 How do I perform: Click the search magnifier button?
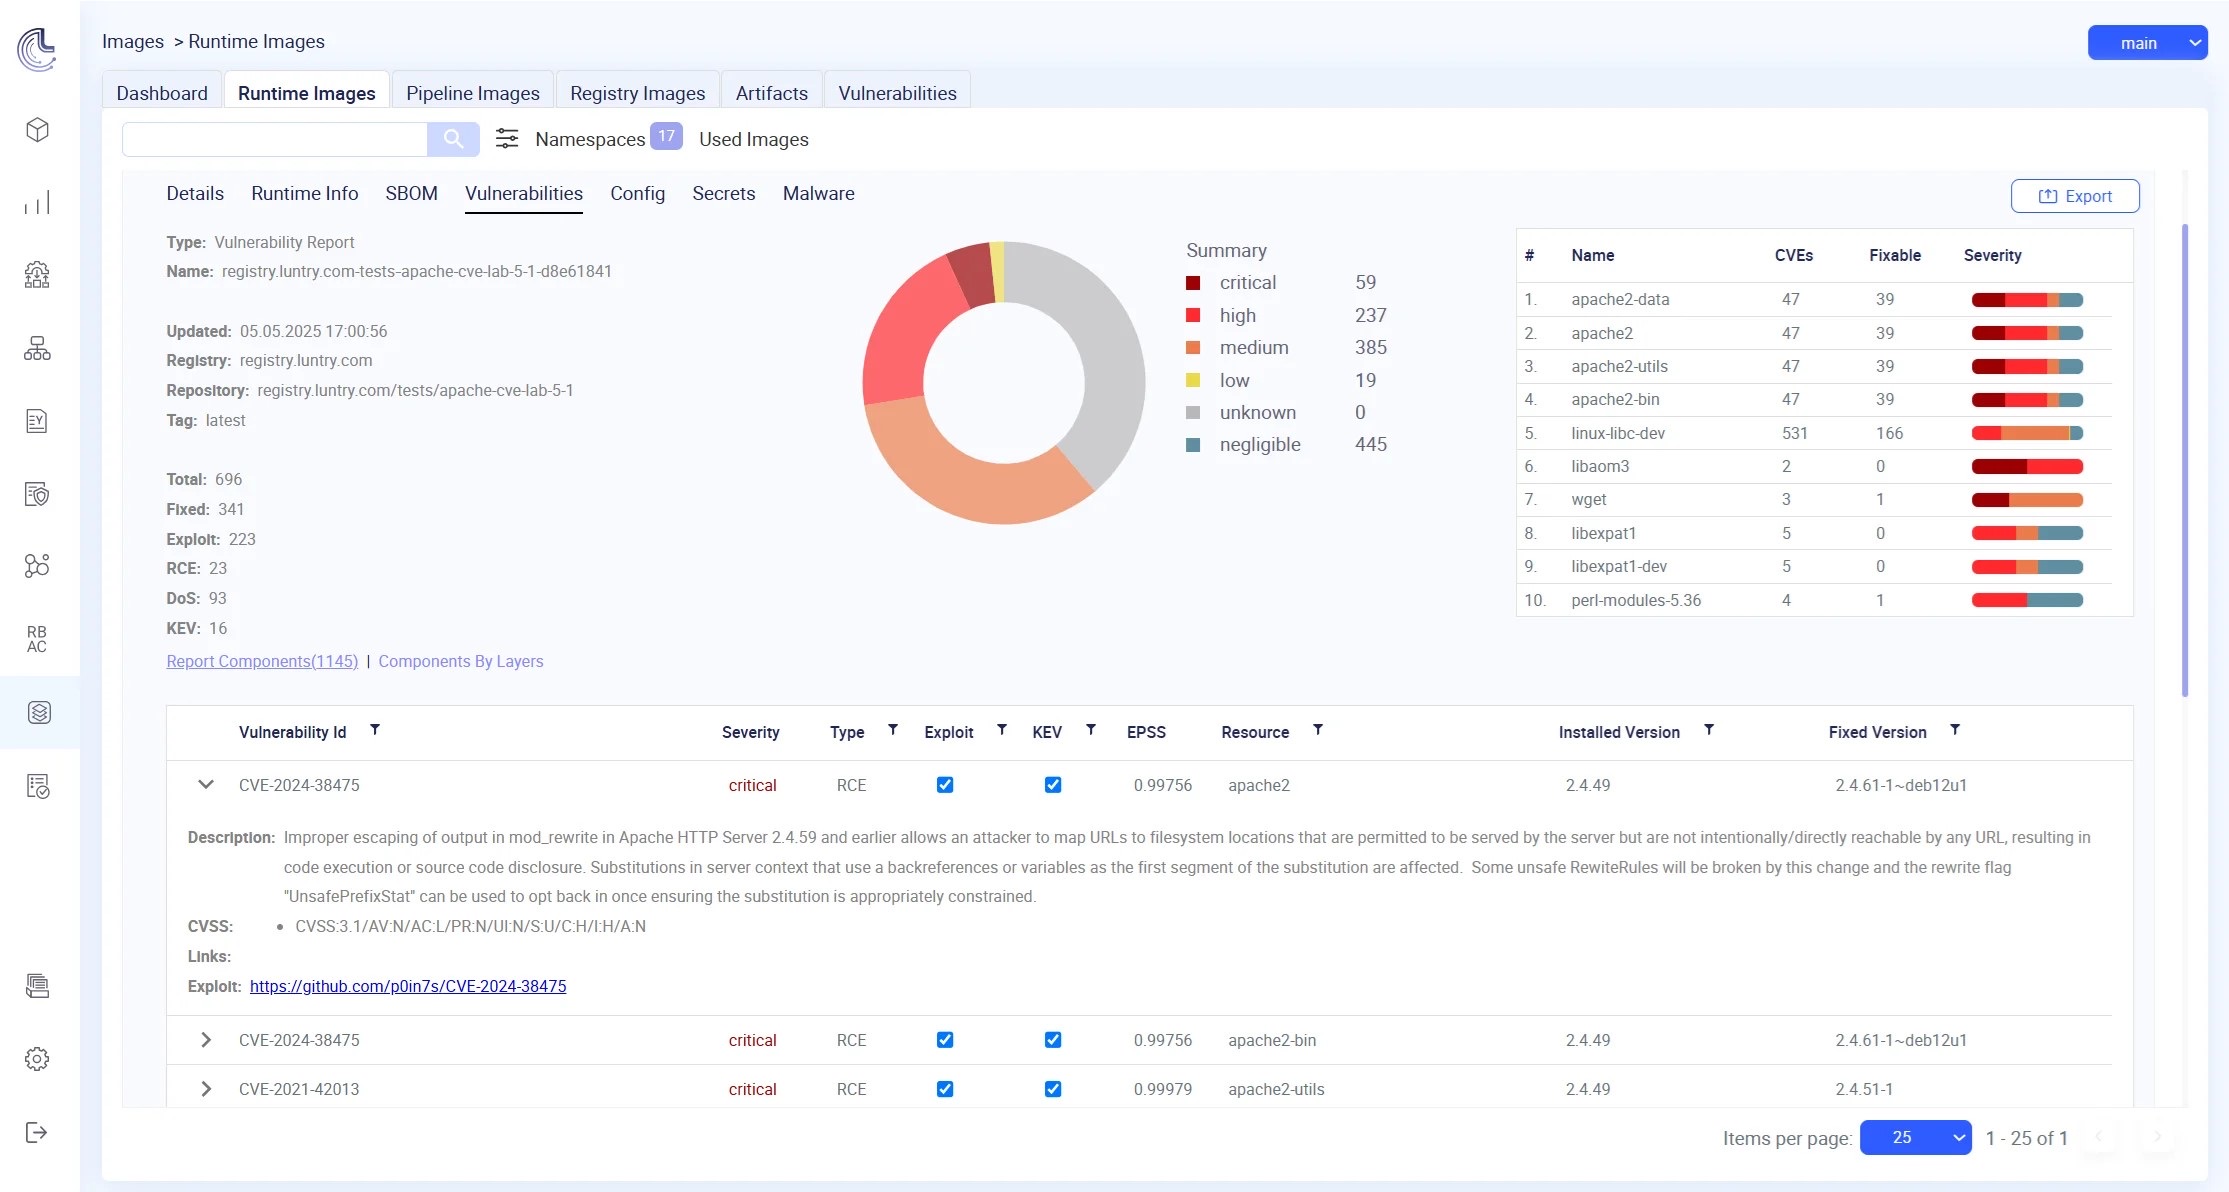pos(453,139)
